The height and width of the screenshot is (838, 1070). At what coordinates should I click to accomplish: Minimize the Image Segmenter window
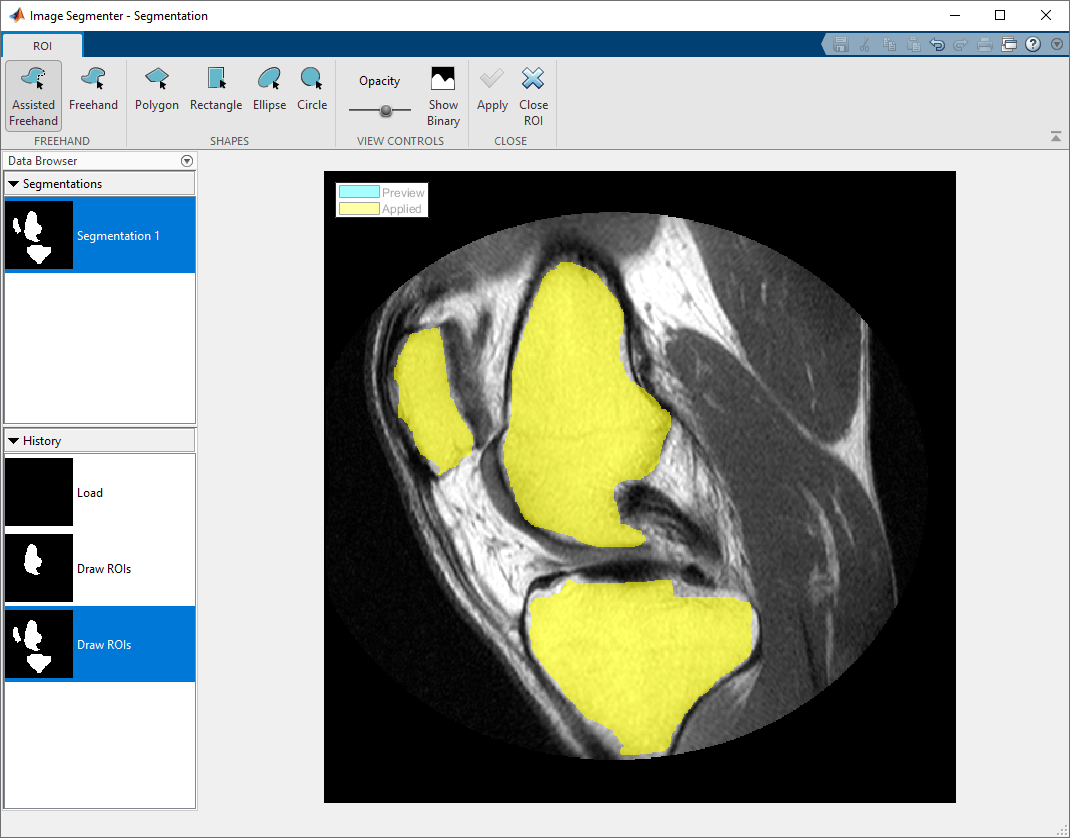point(955,15)
